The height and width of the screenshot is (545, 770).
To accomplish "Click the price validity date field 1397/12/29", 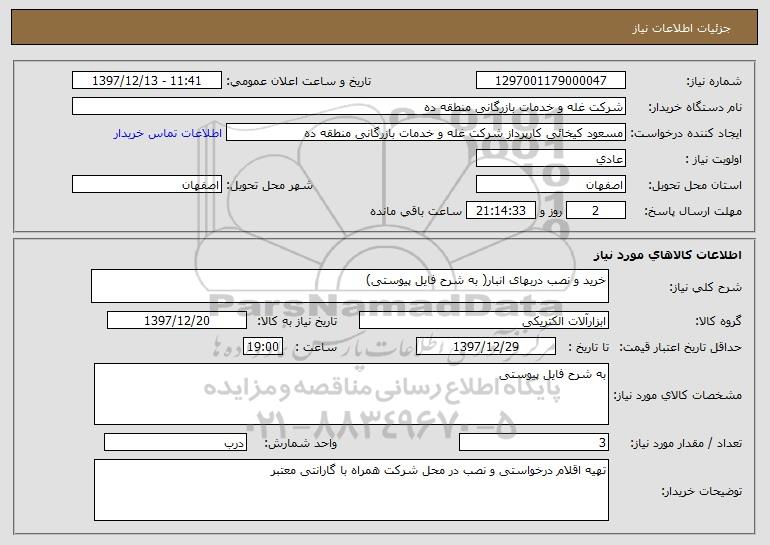I will tap(486, 347).
